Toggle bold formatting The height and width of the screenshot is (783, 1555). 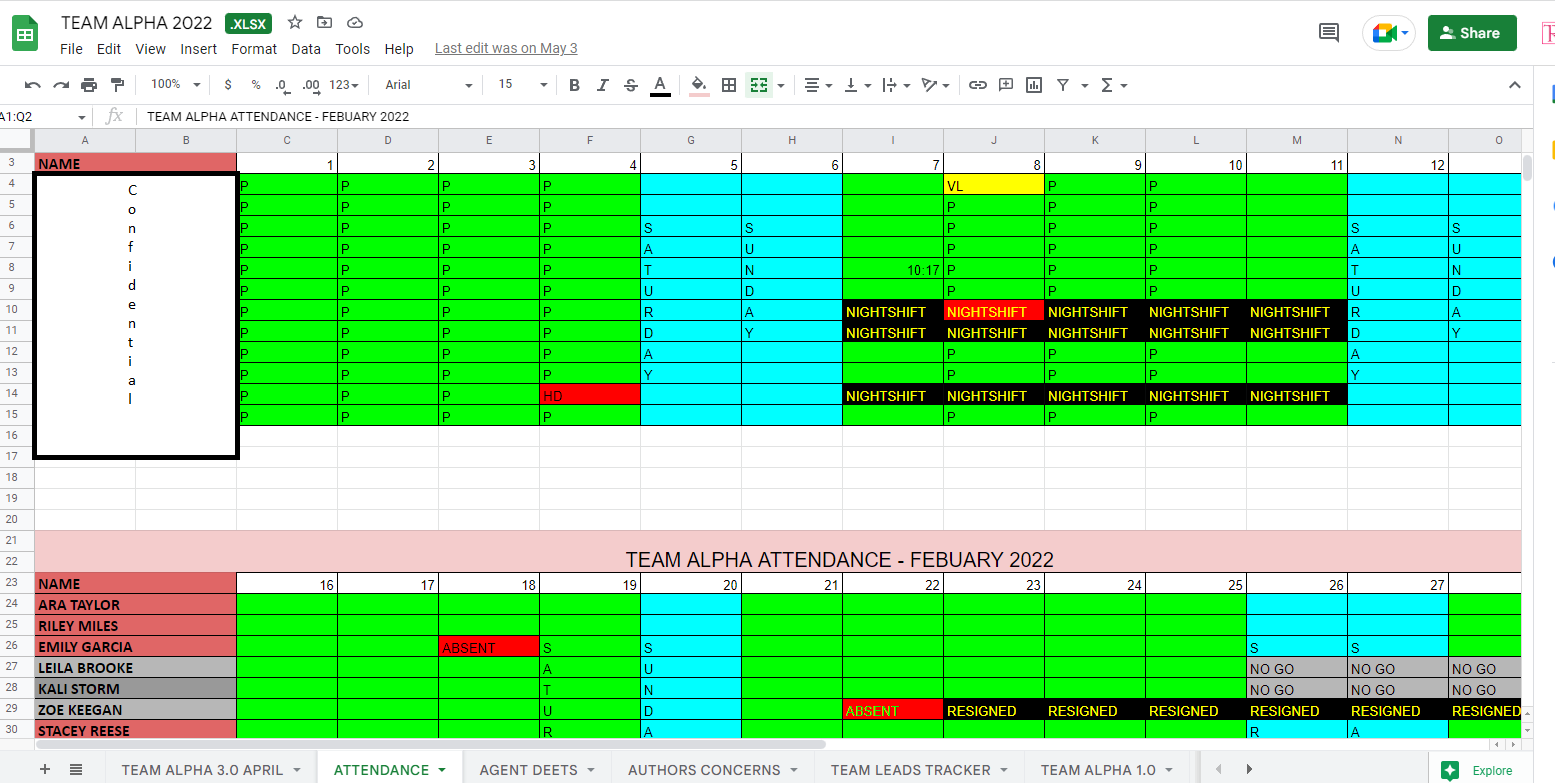click(x=574, y=85)
